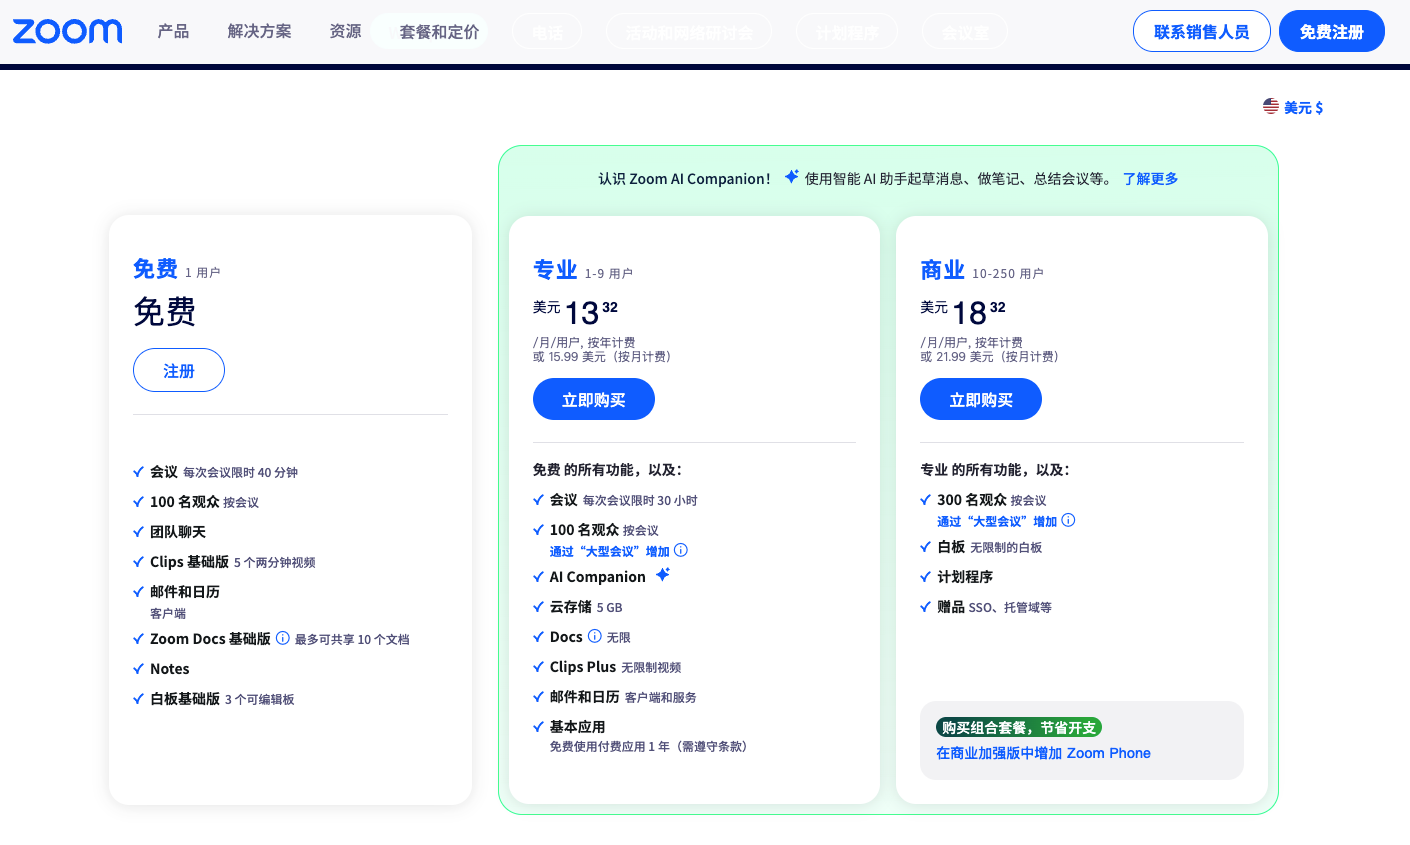Click the sparkle icon beside AI Companion feature
The height and width of the screenshot is (845, 1410).
(662, 575)
